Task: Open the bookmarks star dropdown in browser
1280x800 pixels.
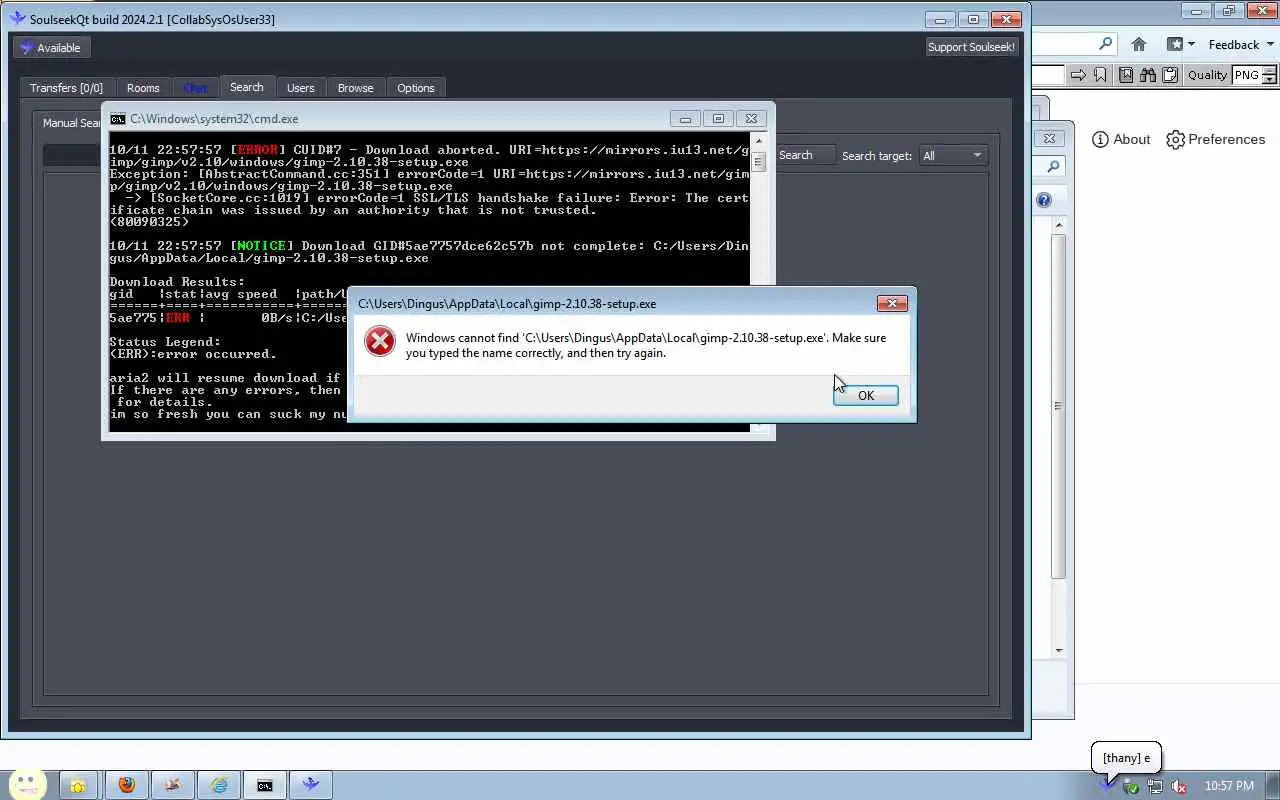Action: 1181,44
